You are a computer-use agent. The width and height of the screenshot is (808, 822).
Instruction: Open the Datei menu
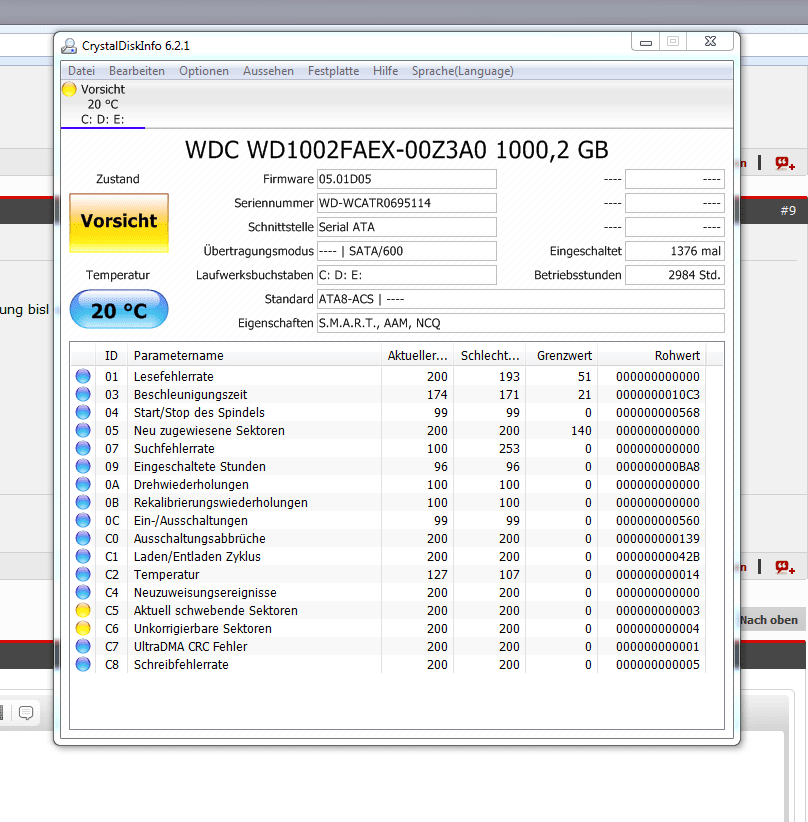81,71
